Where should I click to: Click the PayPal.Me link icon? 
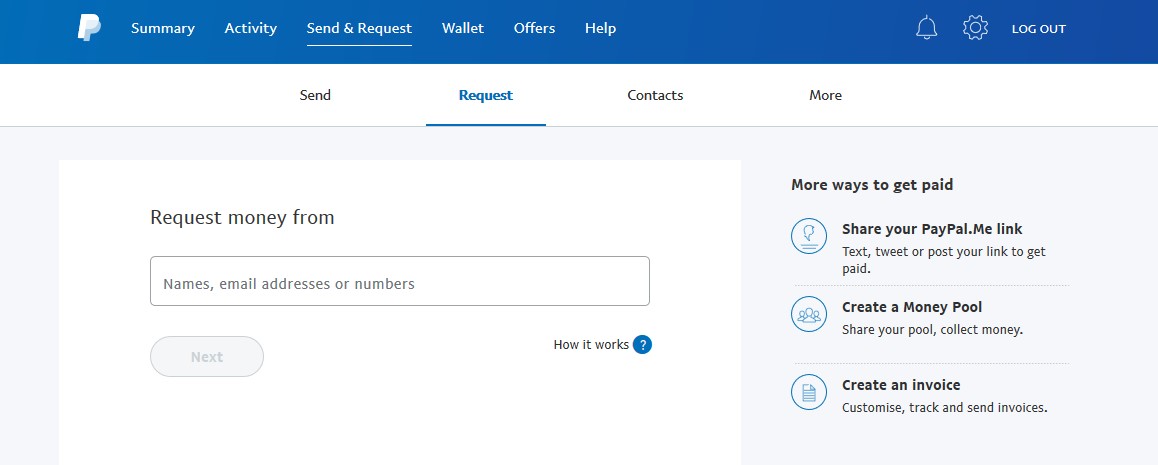(x=809, y=236)
